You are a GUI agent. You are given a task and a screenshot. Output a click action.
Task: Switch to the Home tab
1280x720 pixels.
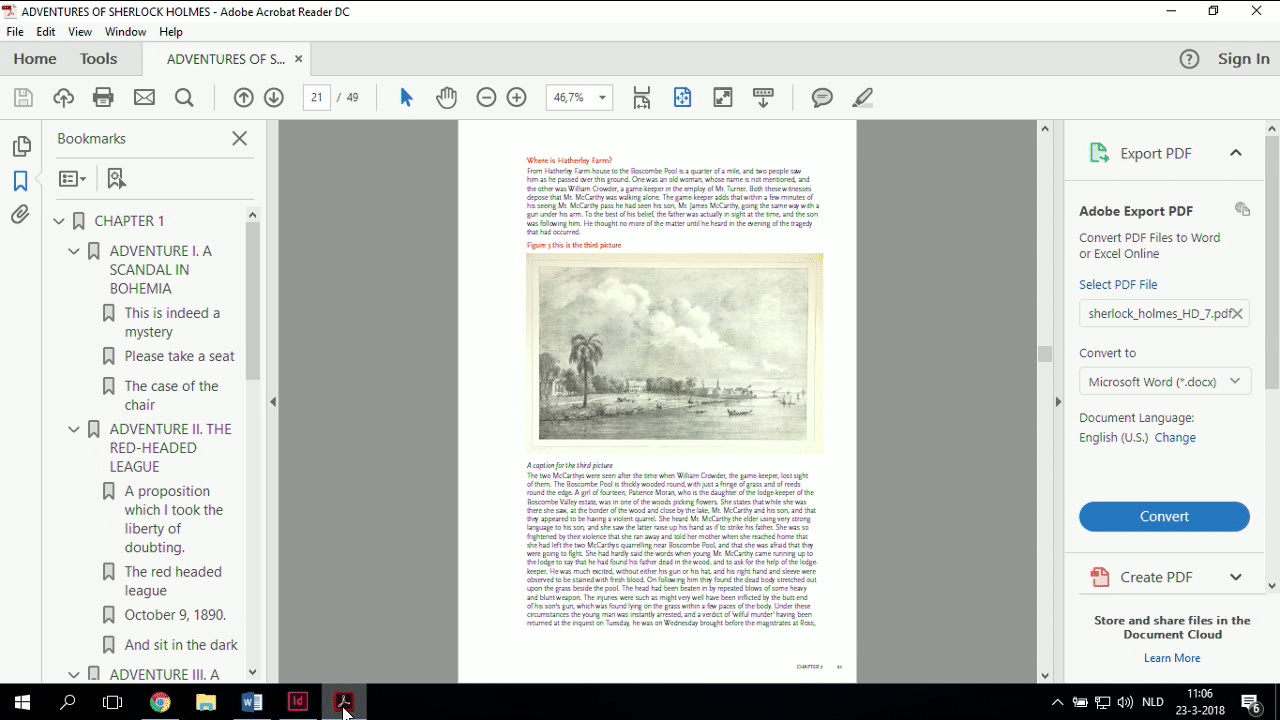pyautogui.click(x=35, y=59)
